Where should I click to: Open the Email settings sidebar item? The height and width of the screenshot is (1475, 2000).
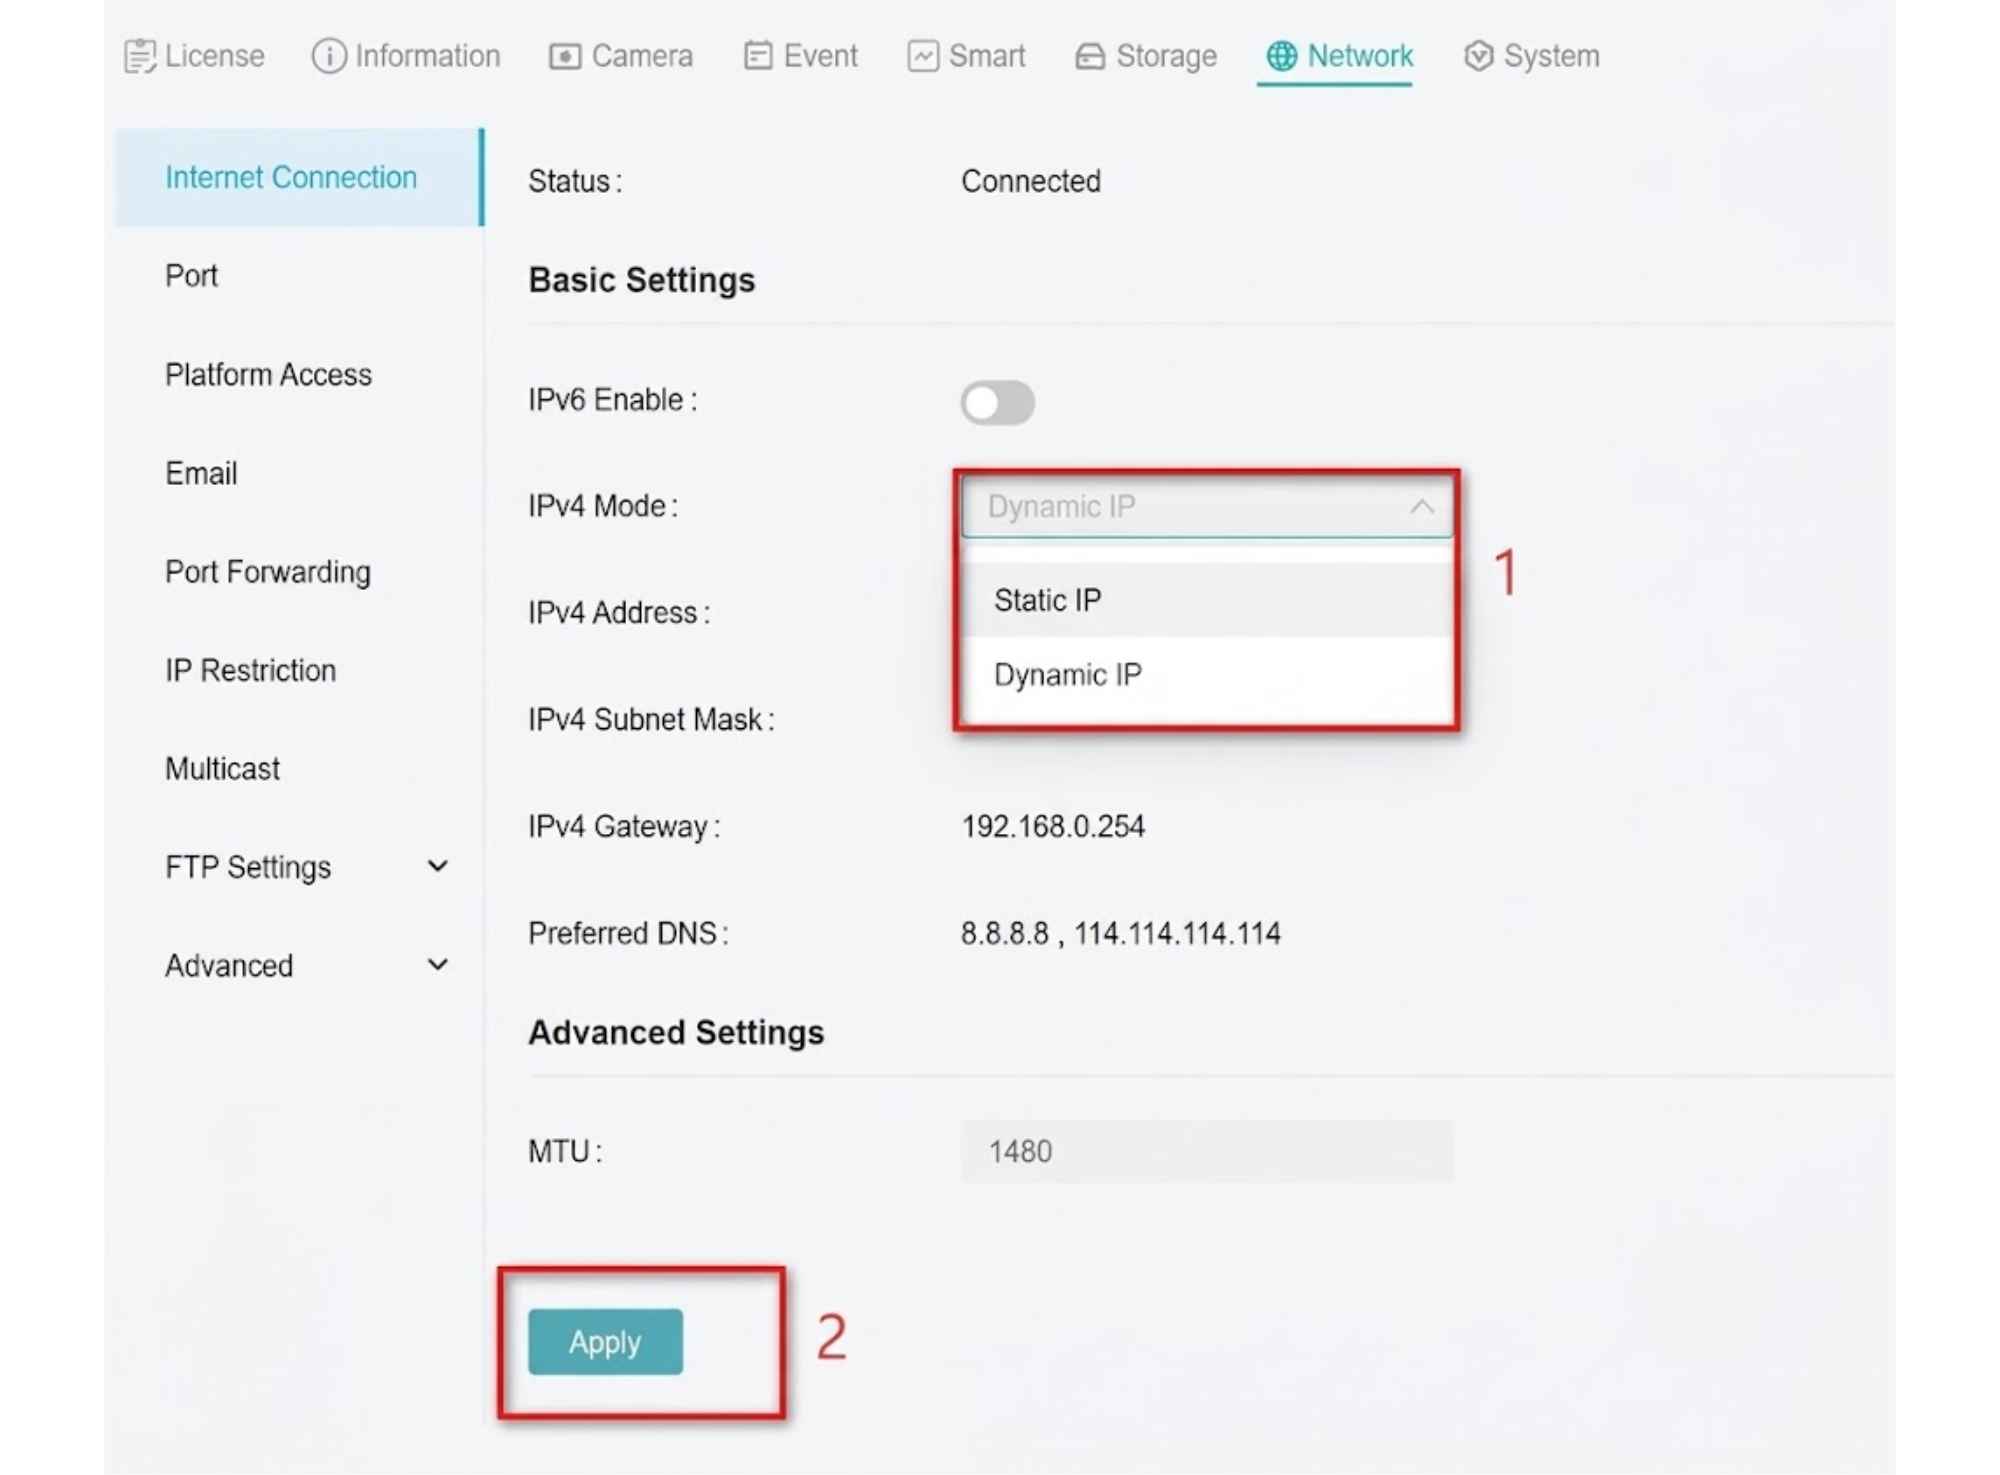click(x=201, y=473)
